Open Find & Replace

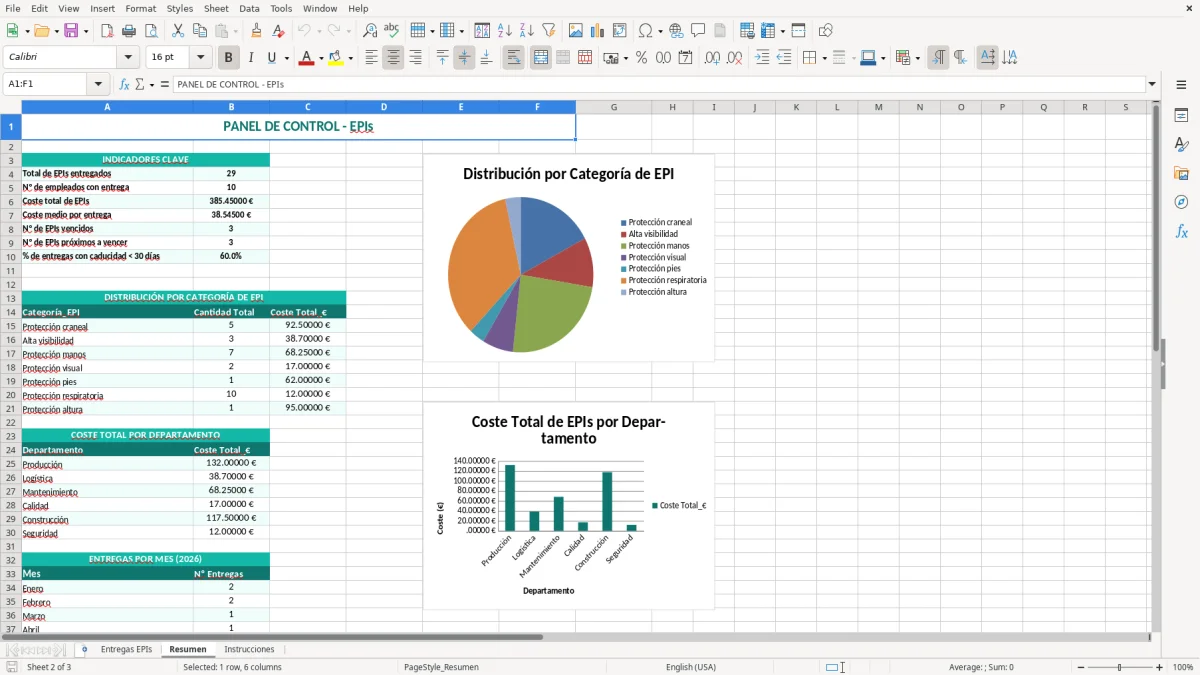point(370,31)
